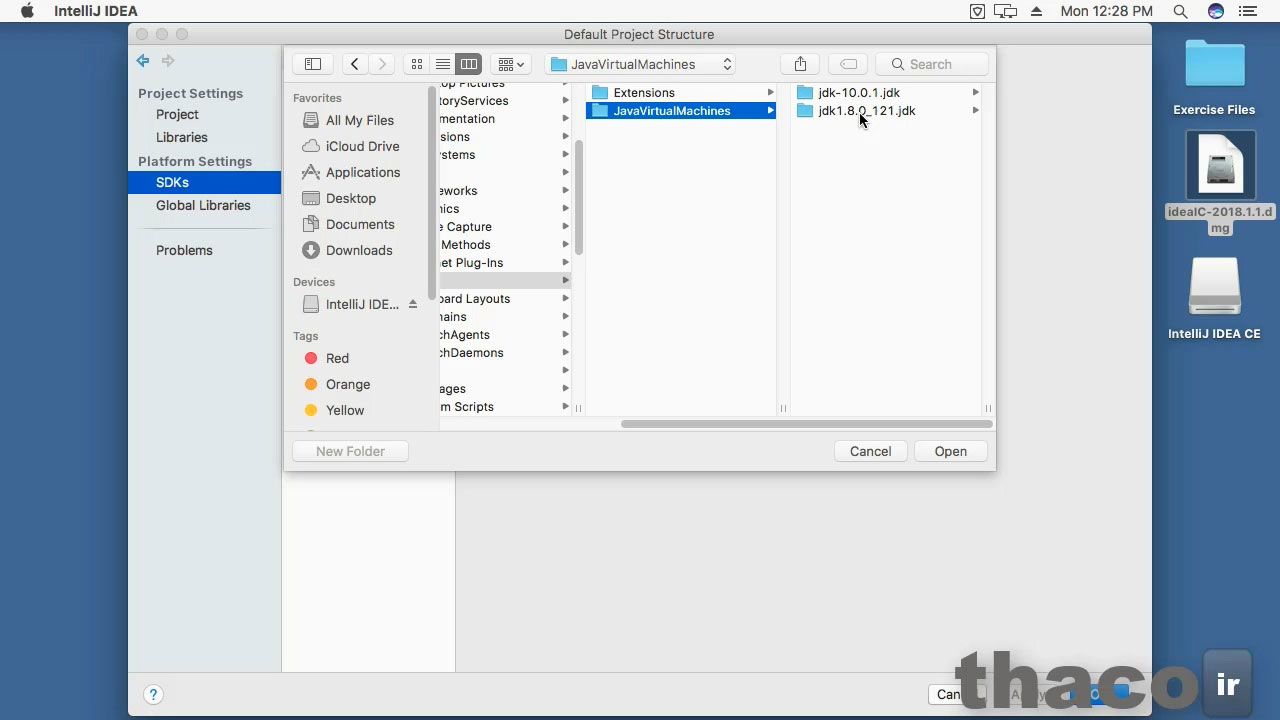The width and height of the screenshot is (1280, 720).
Task: Click the "Capture" row in the first column
Action: [x=505, y=227]
